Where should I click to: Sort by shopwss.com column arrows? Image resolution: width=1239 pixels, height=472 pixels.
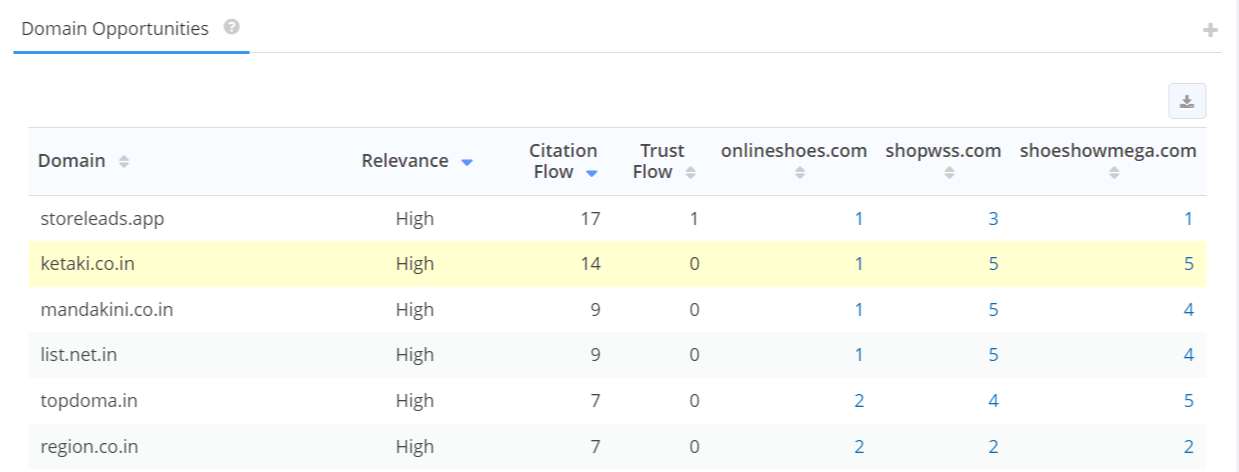(x=949, y=172)
